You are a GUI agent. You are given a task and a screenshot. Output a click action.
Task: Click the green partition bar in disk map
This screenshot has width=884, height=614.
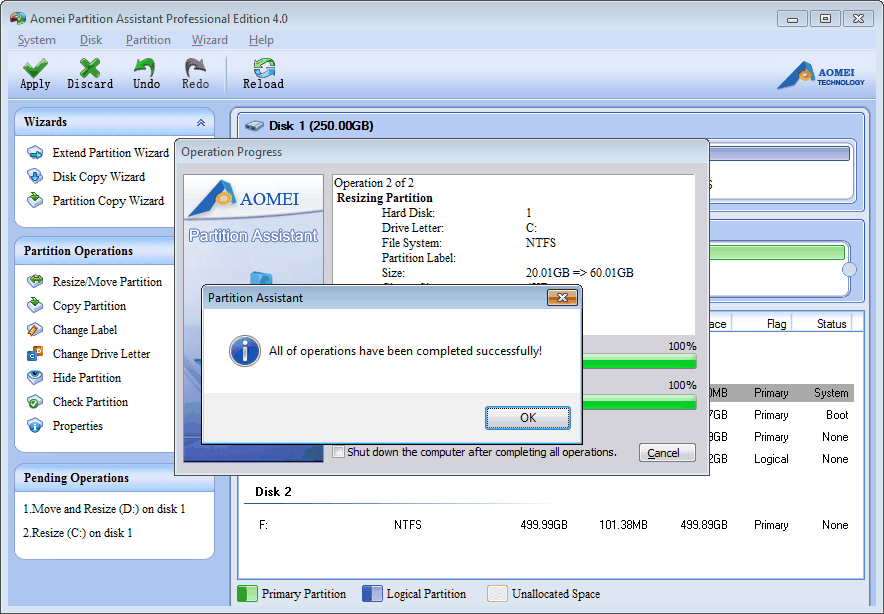pyautogui.click(x=777, y=252)
